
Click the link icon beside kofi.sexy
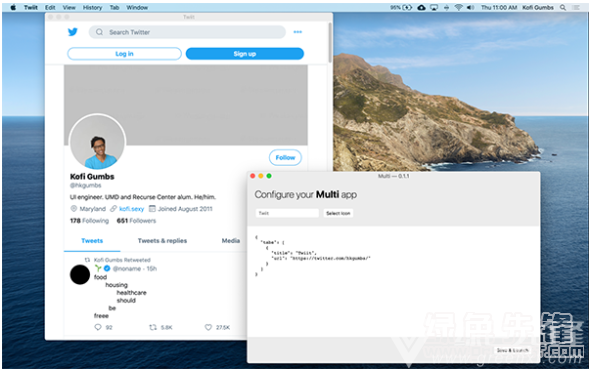point(113,209)
